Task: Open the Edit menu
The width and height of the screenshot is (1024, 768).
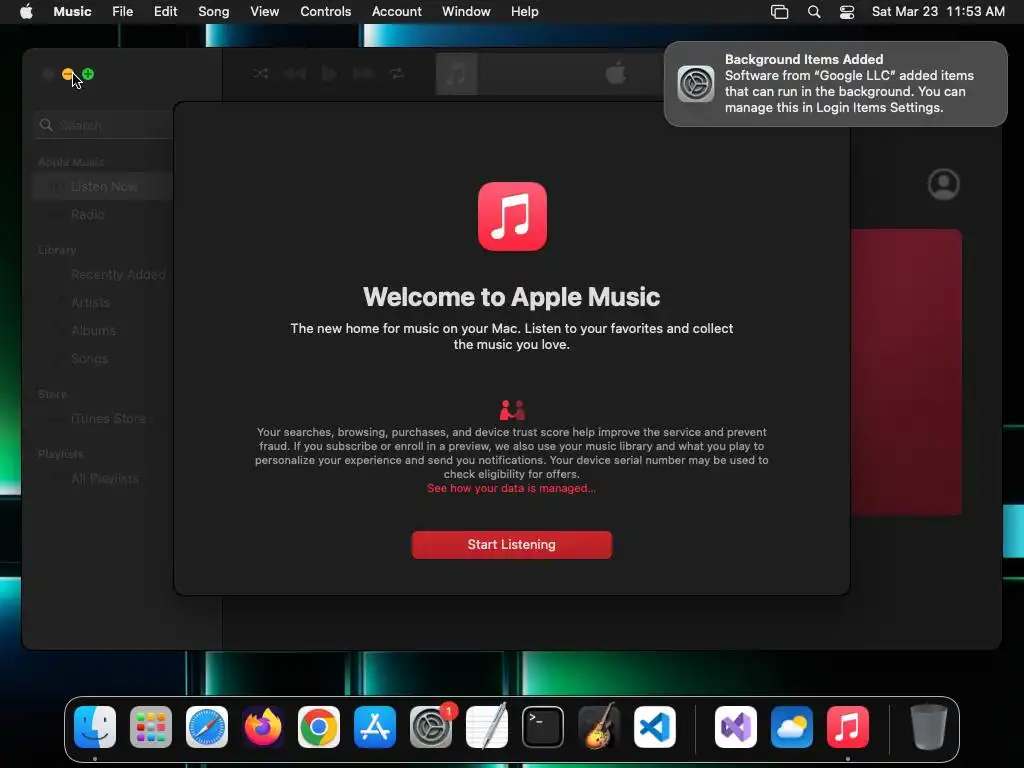Action: (x=165, y=12)
